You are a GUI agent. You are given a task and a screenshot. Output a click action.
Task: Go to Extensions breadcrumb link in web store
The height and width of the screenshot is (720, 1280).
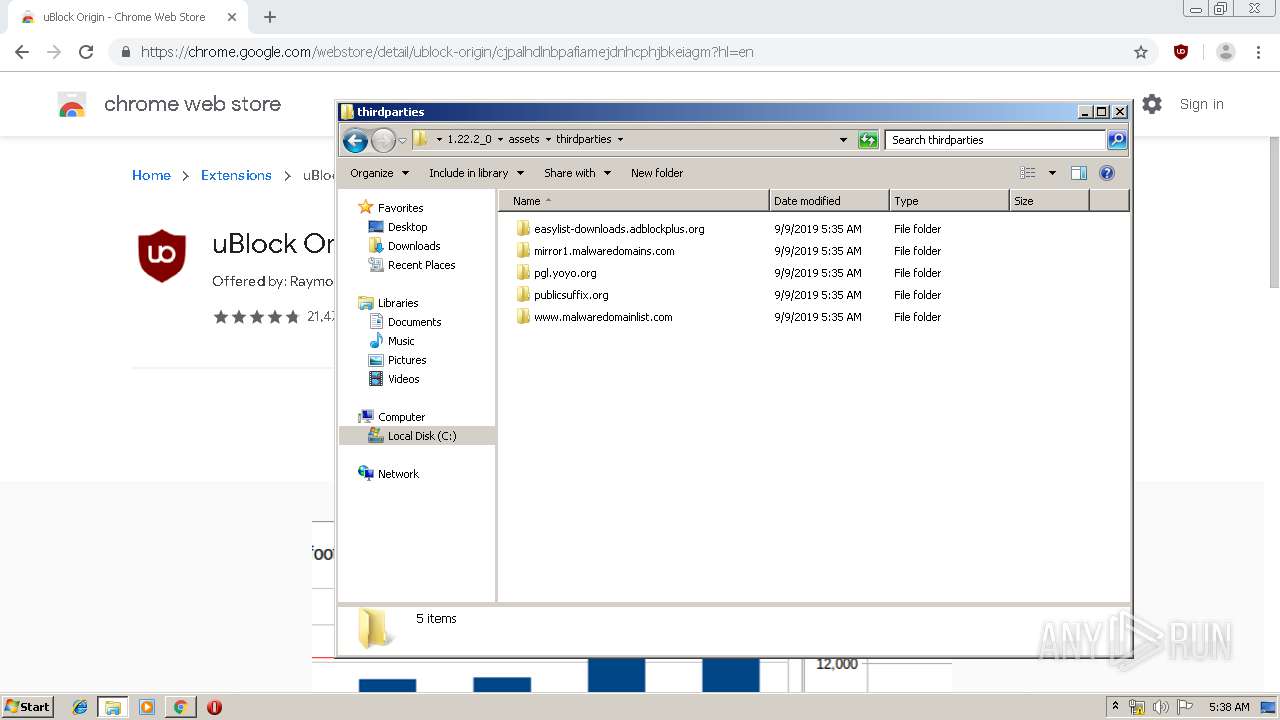pos(236,175)
